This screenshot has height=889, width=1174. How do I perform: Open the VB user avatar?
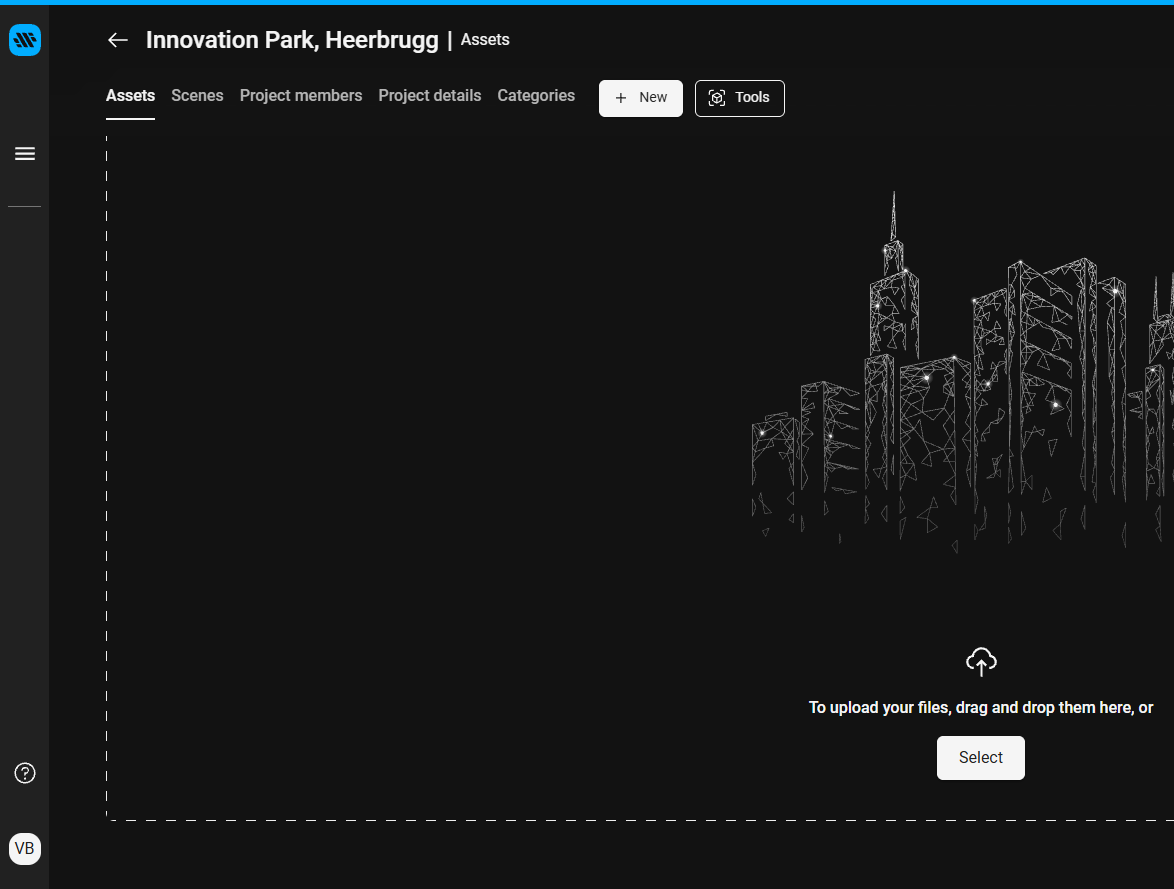(25, 849)
